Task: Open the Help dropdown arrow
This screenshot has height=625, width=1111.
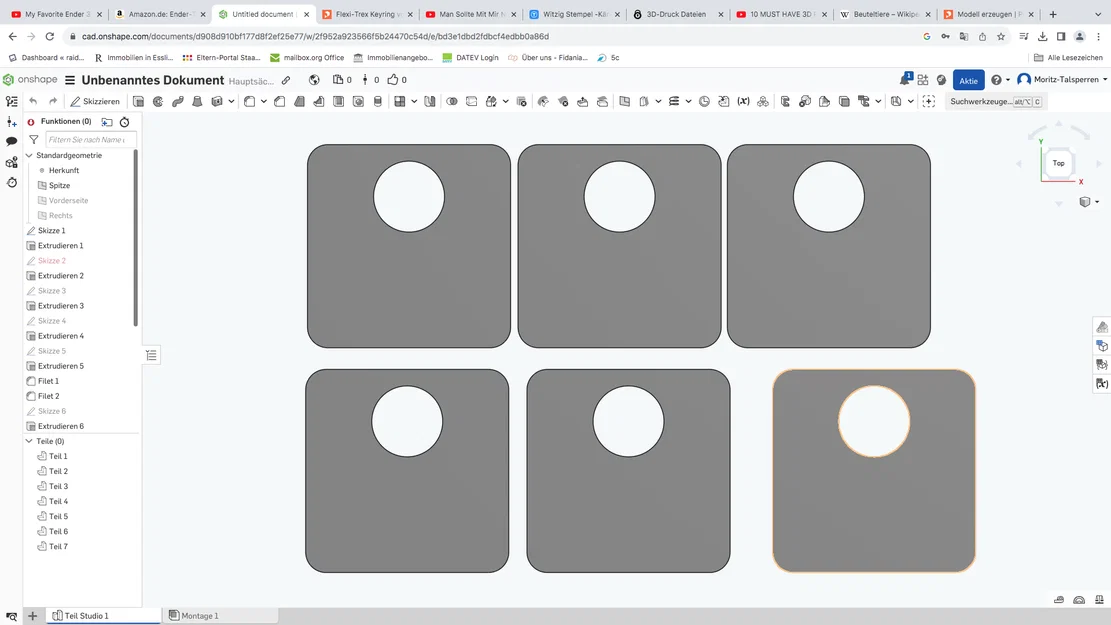Action: (x=1008, y=80)
